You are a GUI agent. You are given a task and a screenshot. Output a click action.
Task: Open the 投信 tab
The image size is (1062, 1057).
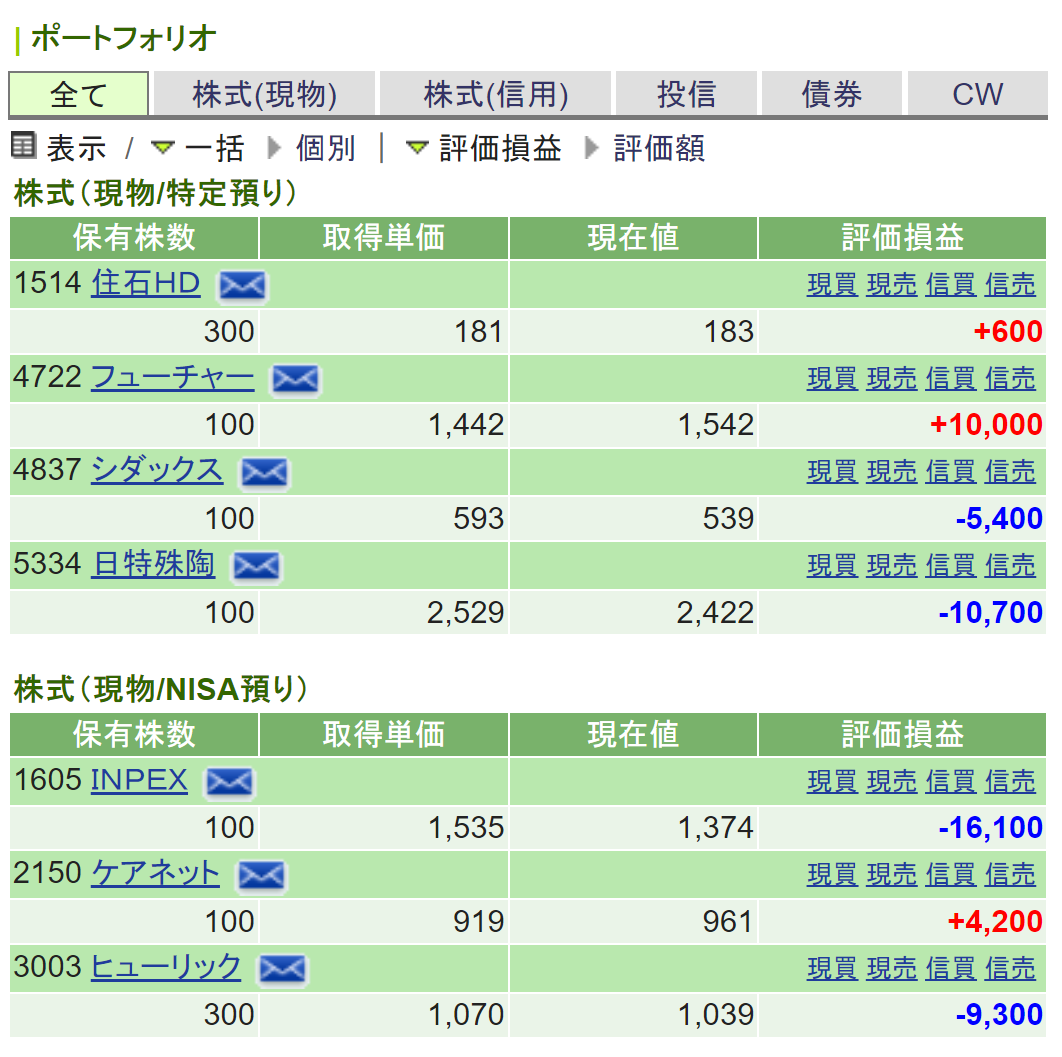[687, 94]
